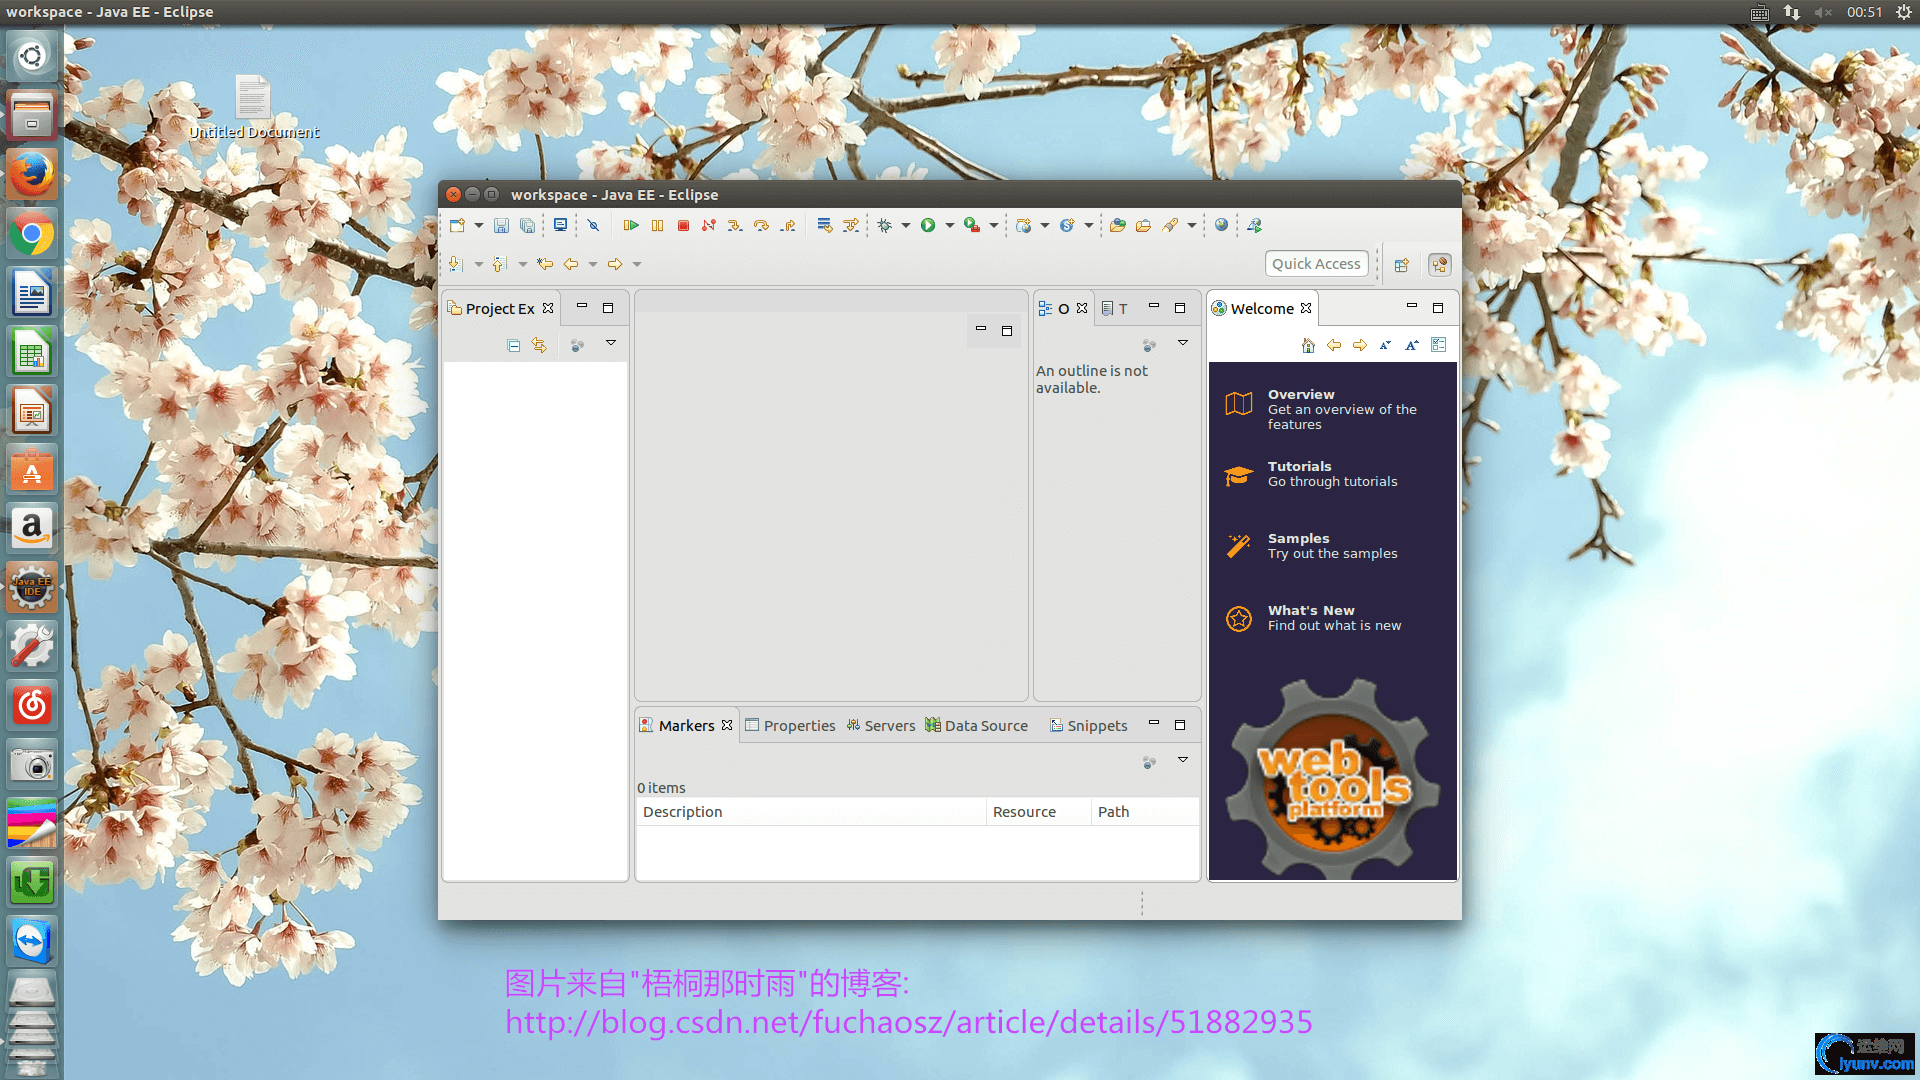Click the Save All icon

coord(527,226)
